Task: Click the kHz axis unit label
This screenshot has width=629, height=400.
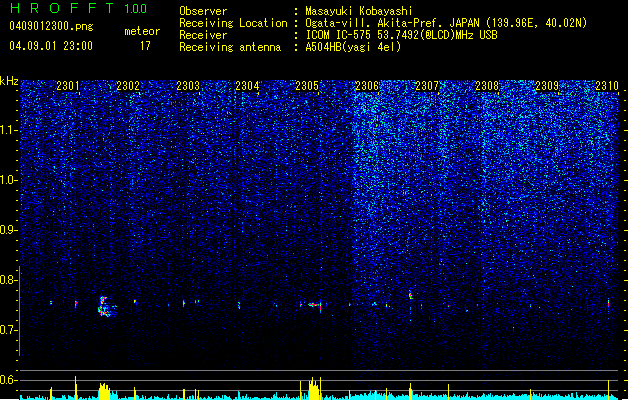Action: pos(9,81)
